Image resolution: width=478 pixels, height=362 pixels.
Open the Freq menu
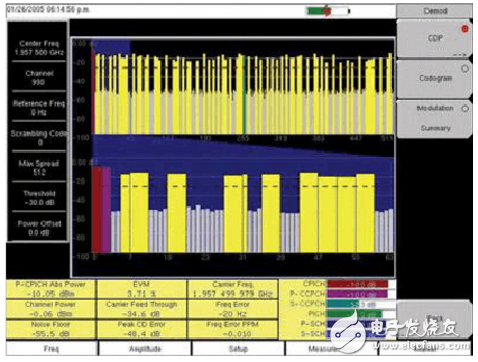click(x=52, y=349)
